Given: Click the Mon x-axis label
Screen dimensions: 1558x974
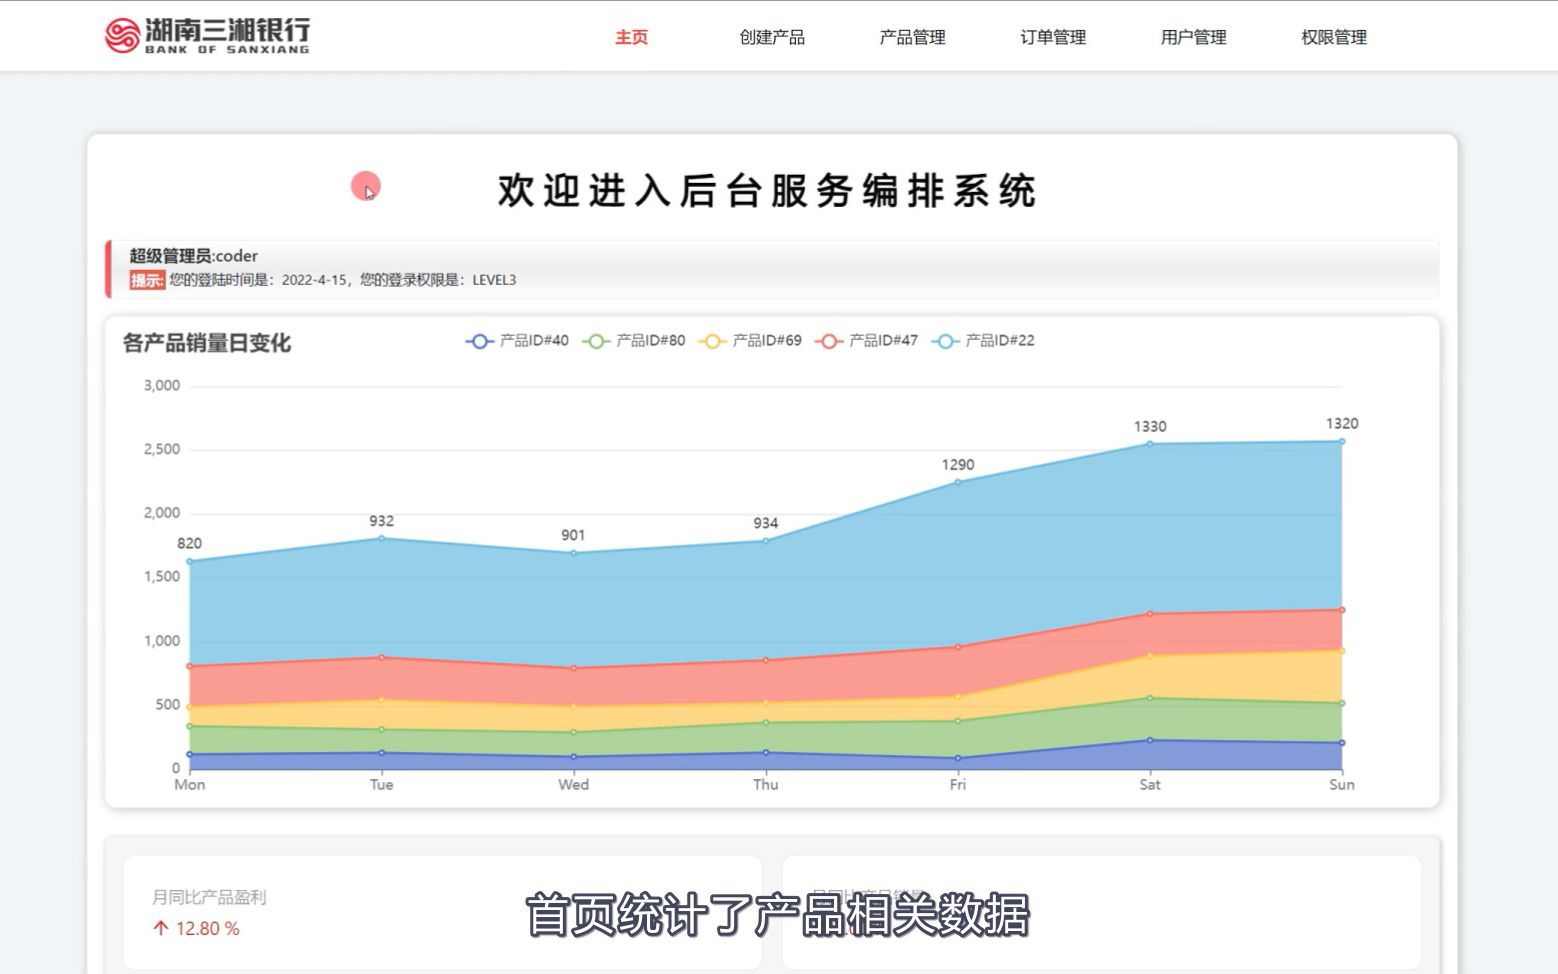Looking at the screenshot, I should [x=189, y=785].
